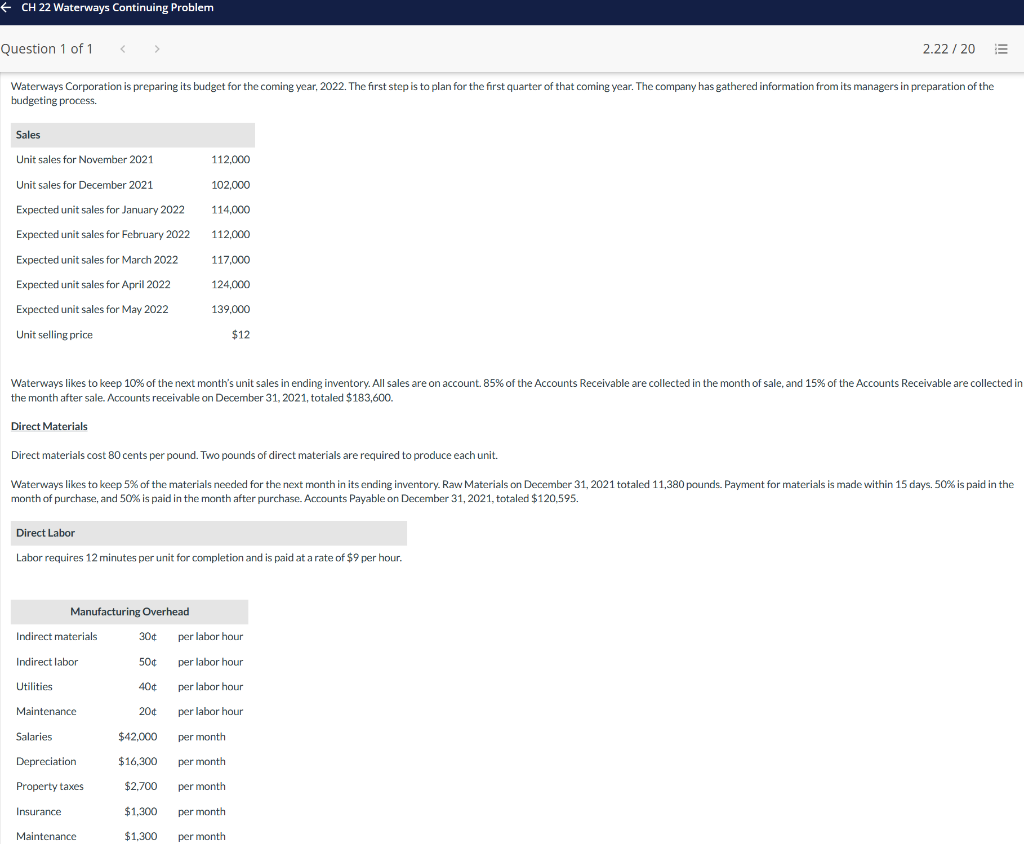The height and width of the screenshot is (844, 1024).
Task: Click the Question 1 of 1 label
Action: pyautogui.click(x=46, y=49)
